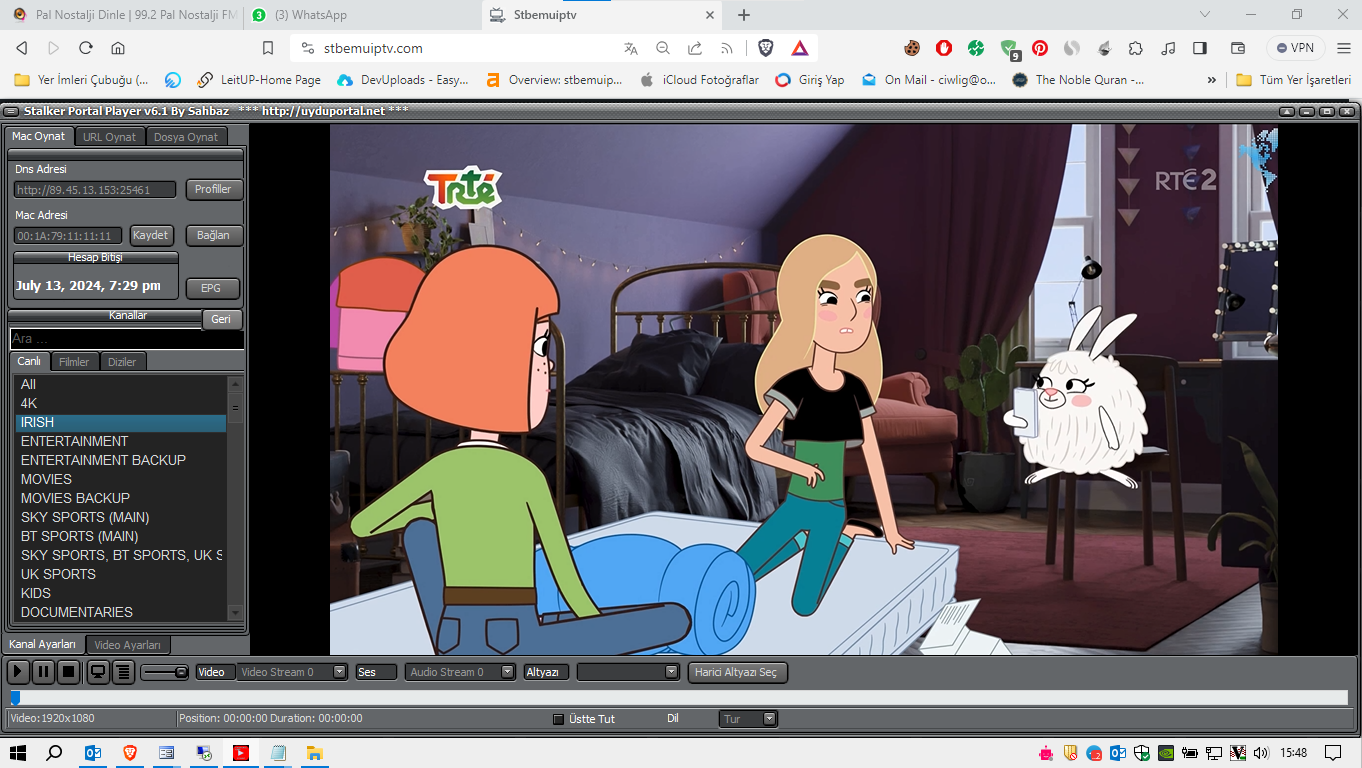Toggle the browser sidebar panel icon
The image size is (1362, 768).
click(x=1200, y=48)
